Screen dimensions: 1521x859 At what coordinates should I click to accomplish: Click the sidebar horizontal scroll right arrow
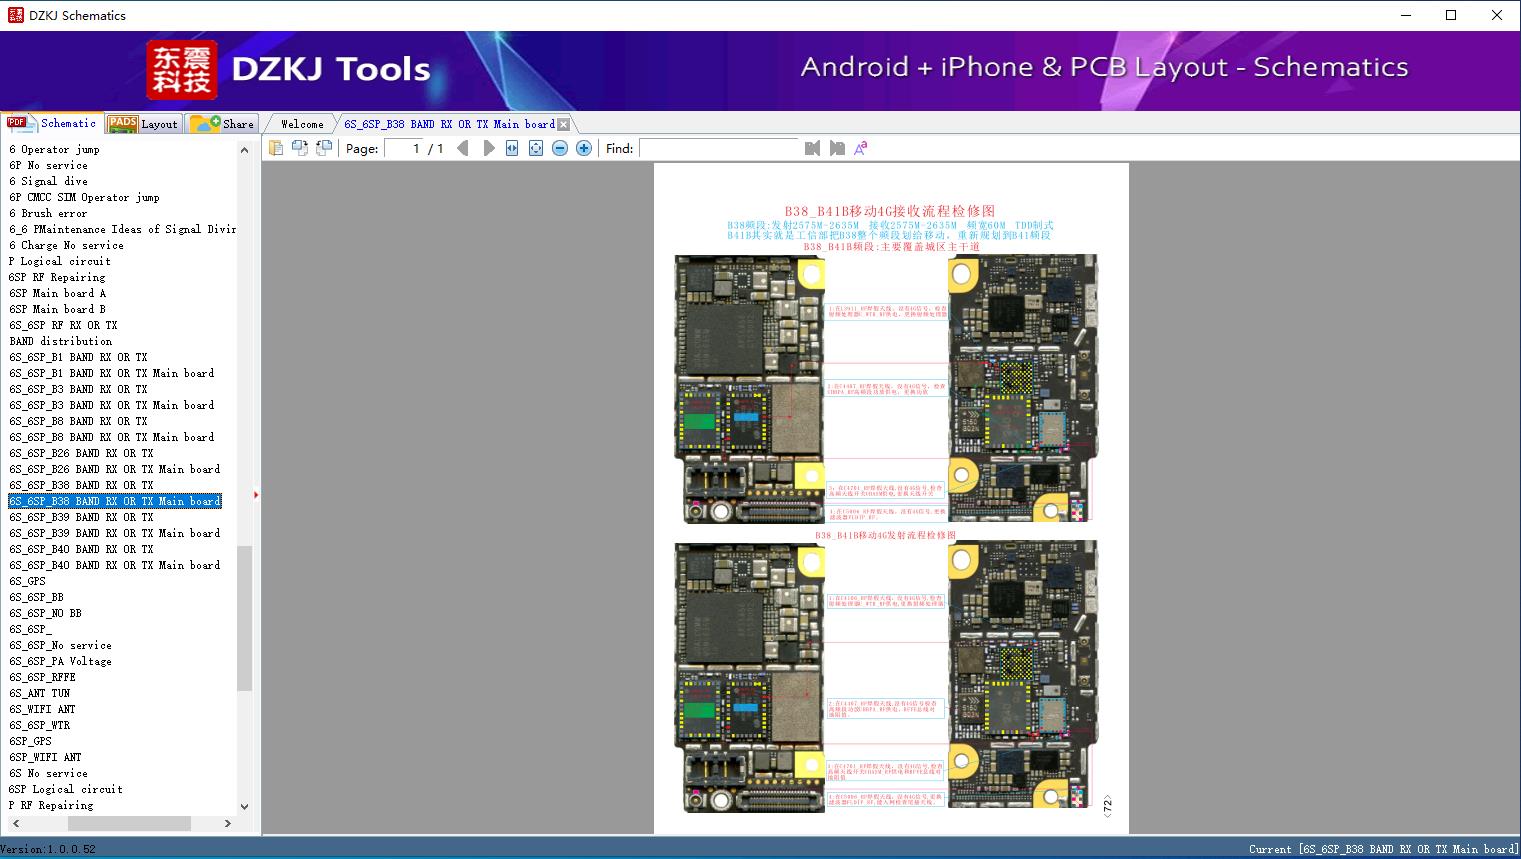click(x=228, y=823)
